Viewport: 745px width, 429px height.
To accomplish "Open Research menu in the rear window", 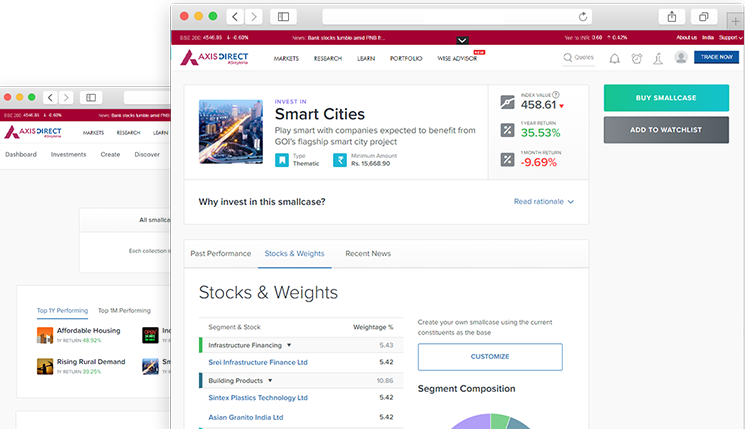I will [x=128, y=133].
